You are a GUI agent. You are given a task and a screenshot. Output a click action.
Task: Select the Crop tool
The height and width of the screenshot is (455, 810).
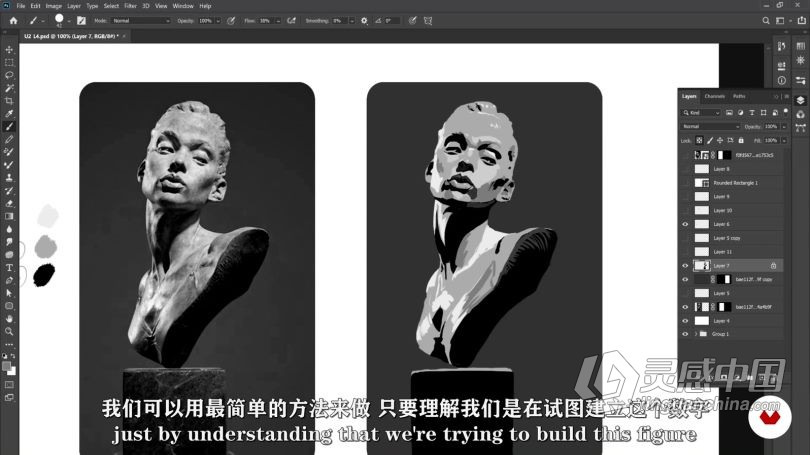(9, 101)
